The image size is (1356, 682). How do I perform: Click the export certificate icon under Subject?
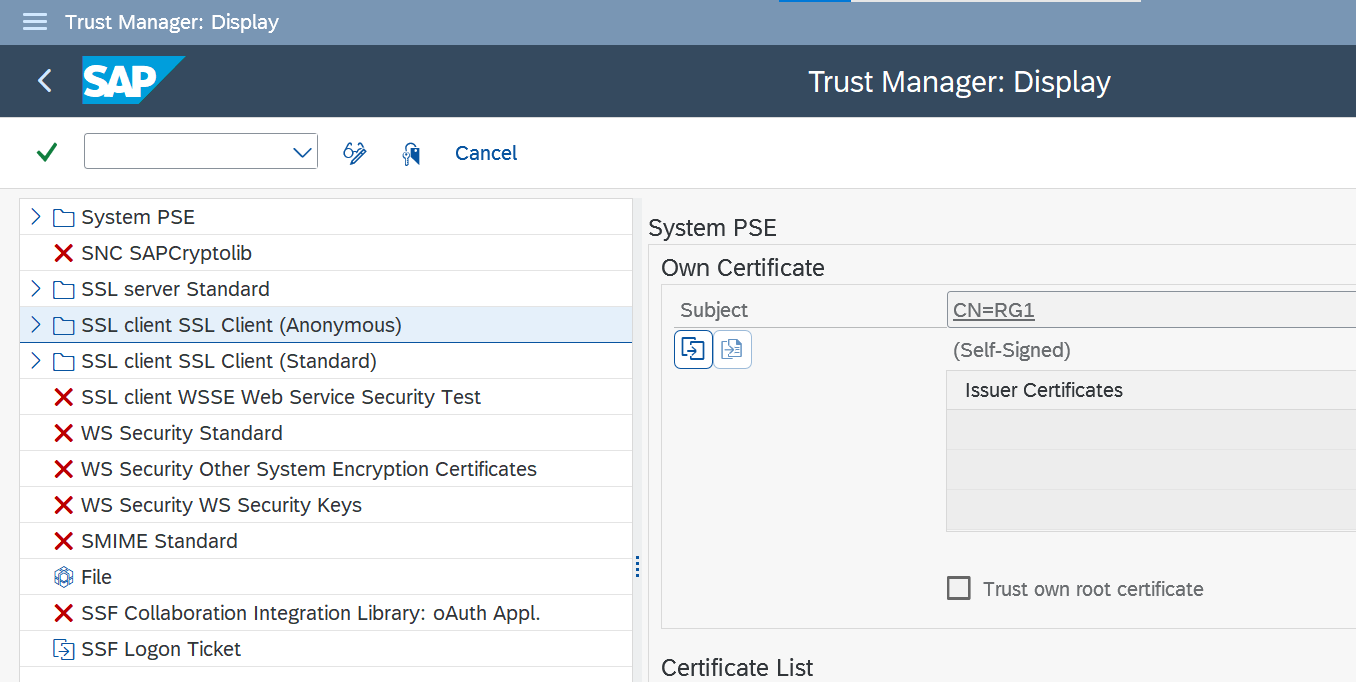click(732, 350)
